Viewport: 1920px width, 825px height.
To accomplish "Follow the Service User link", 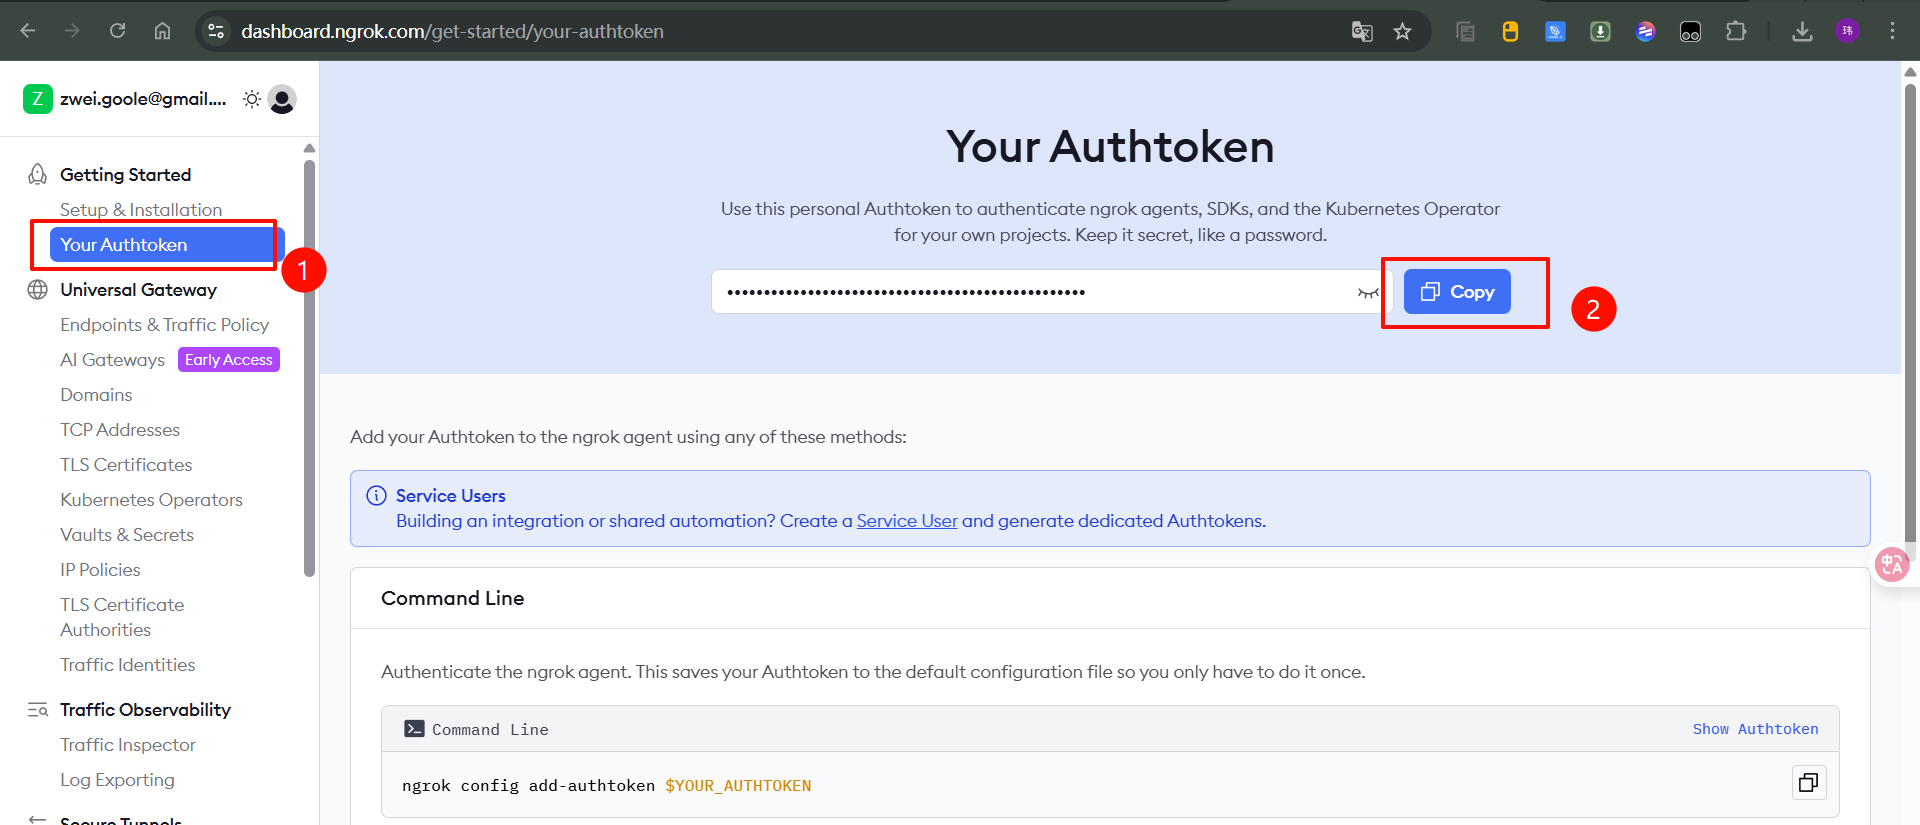I will click(x=907, y=521).
